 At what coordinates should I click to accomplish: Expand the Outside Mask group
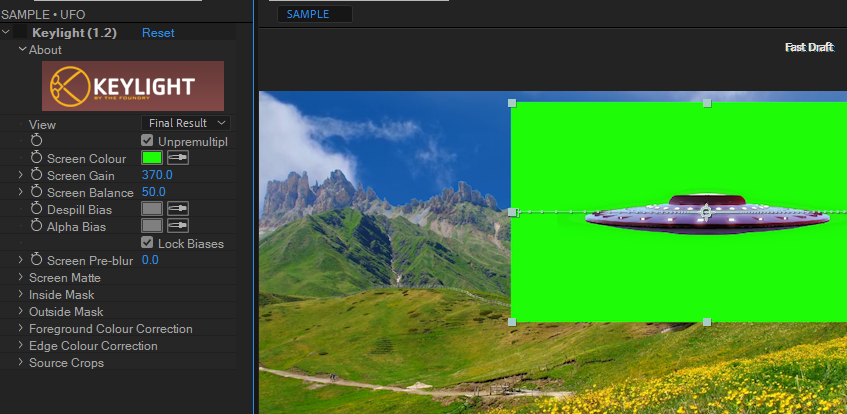pos(21,311)
